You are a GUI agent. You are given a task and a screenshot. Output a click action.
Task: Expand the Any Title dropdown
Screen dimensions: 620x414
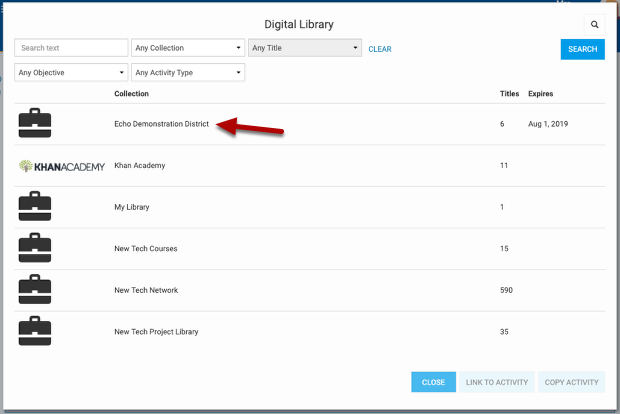(x=304, y=48)
